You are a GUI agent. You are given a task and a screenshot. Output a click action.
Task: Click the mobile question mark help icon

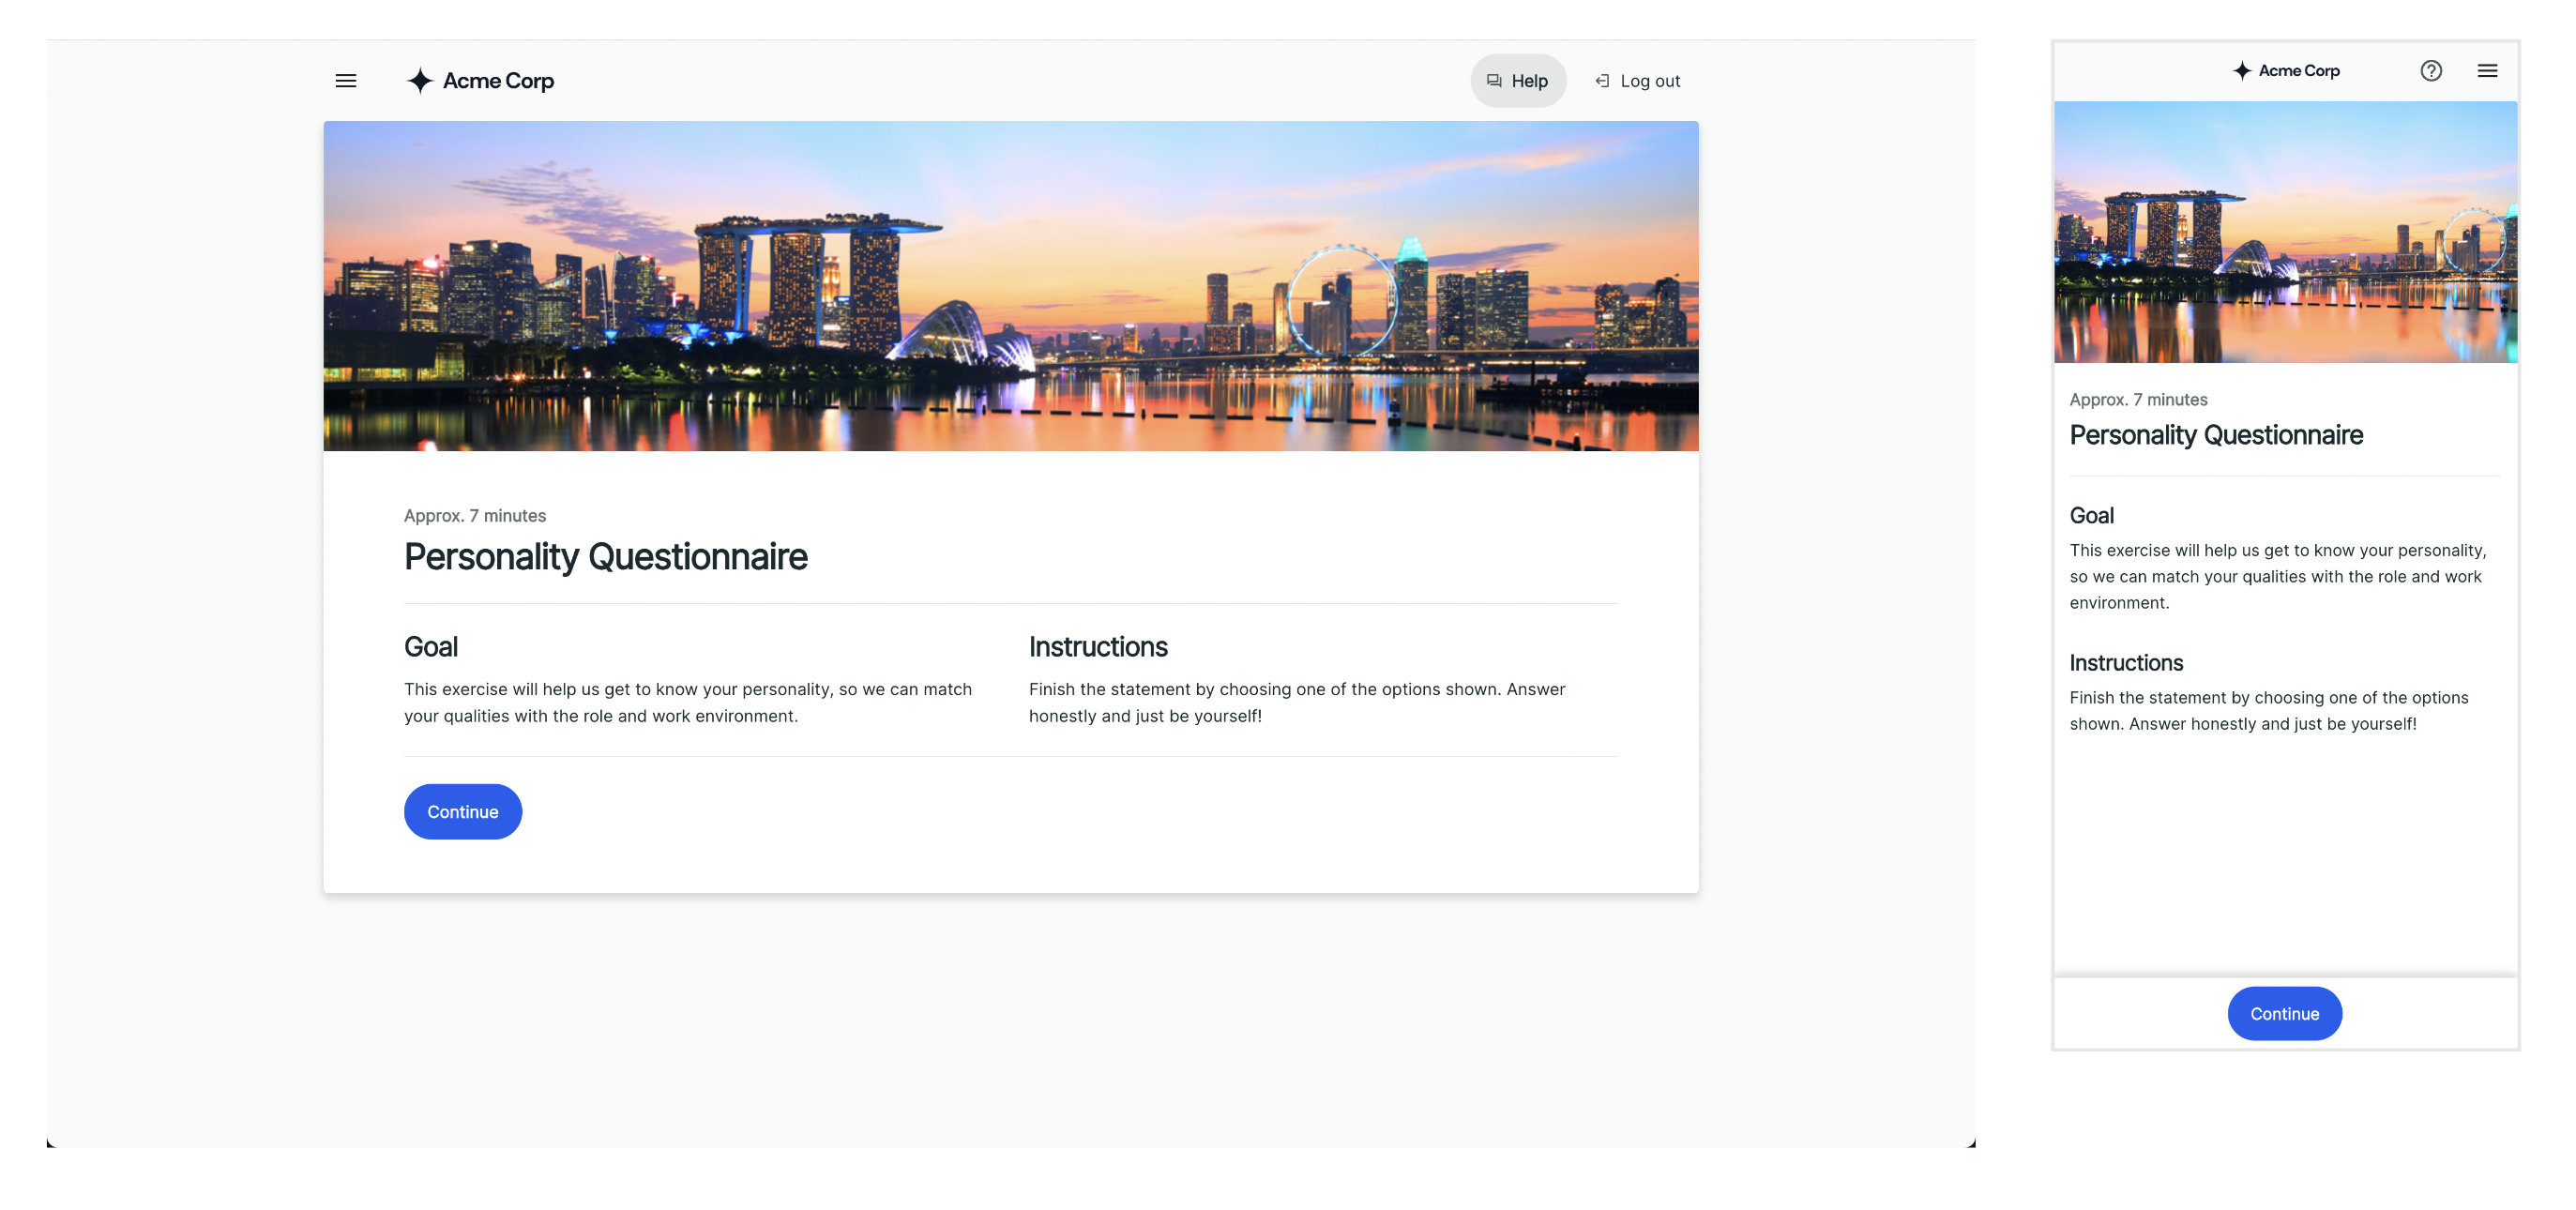click(x=2431, y=71)
